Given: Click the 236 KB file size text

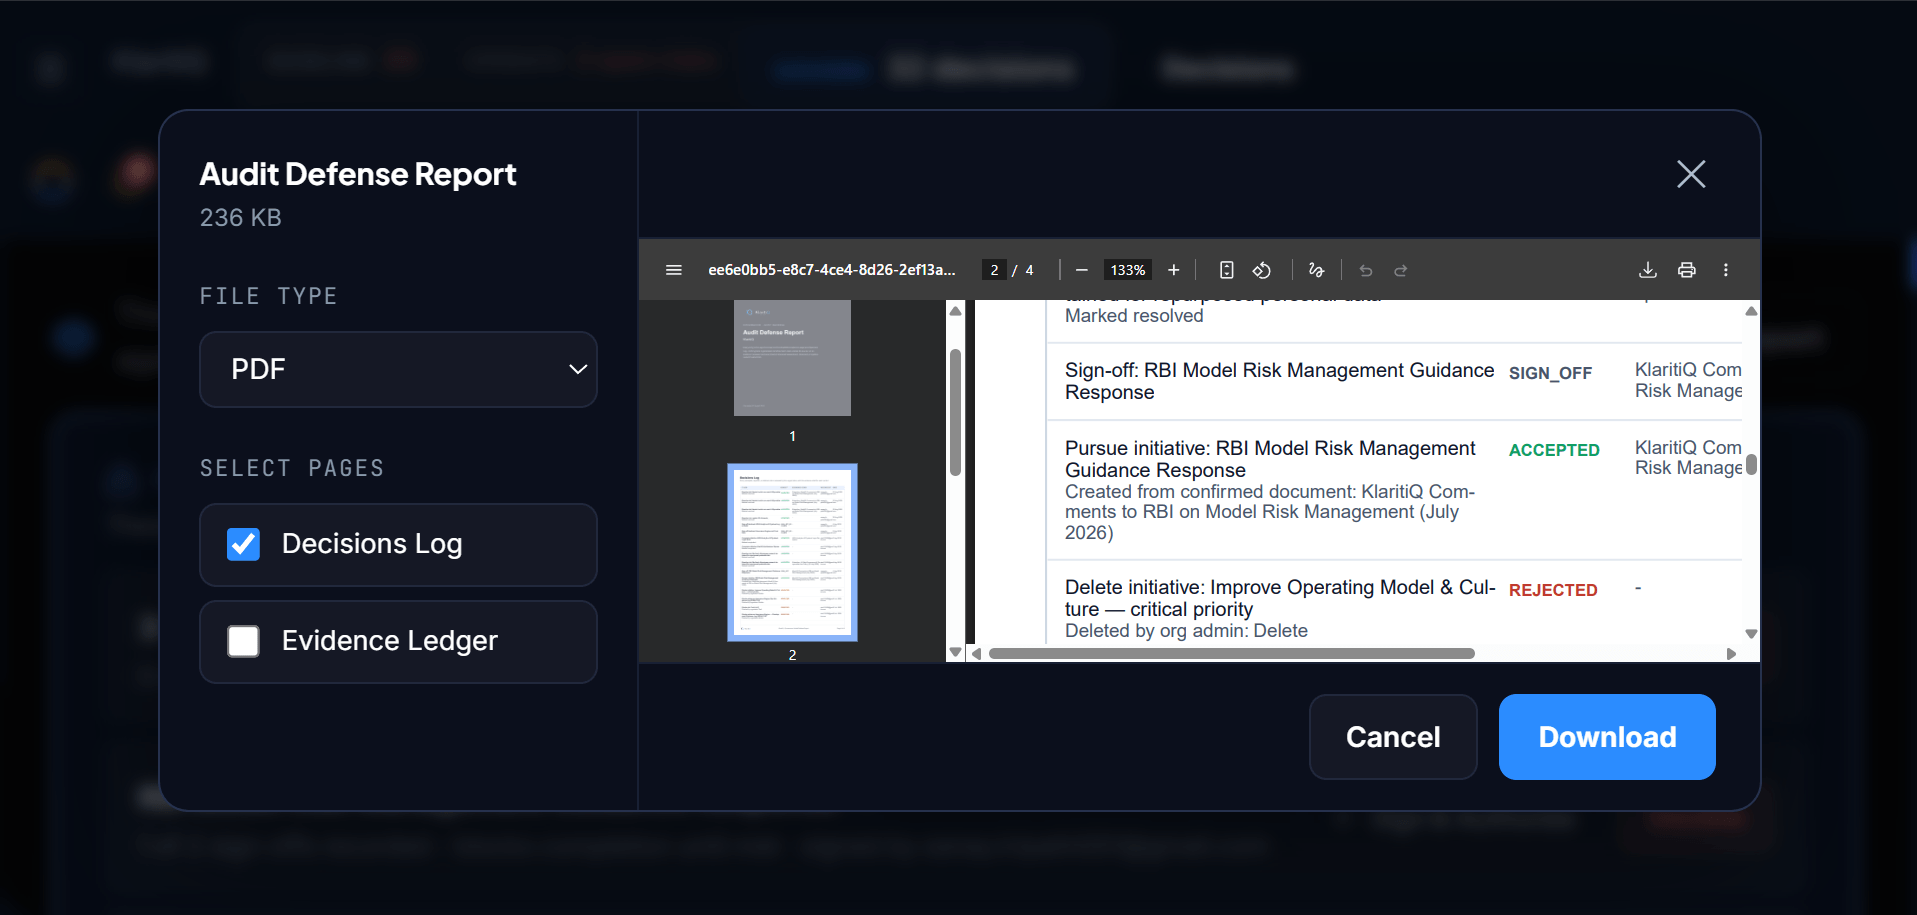Looking at the screenshot, I should (x=241, y=218).
